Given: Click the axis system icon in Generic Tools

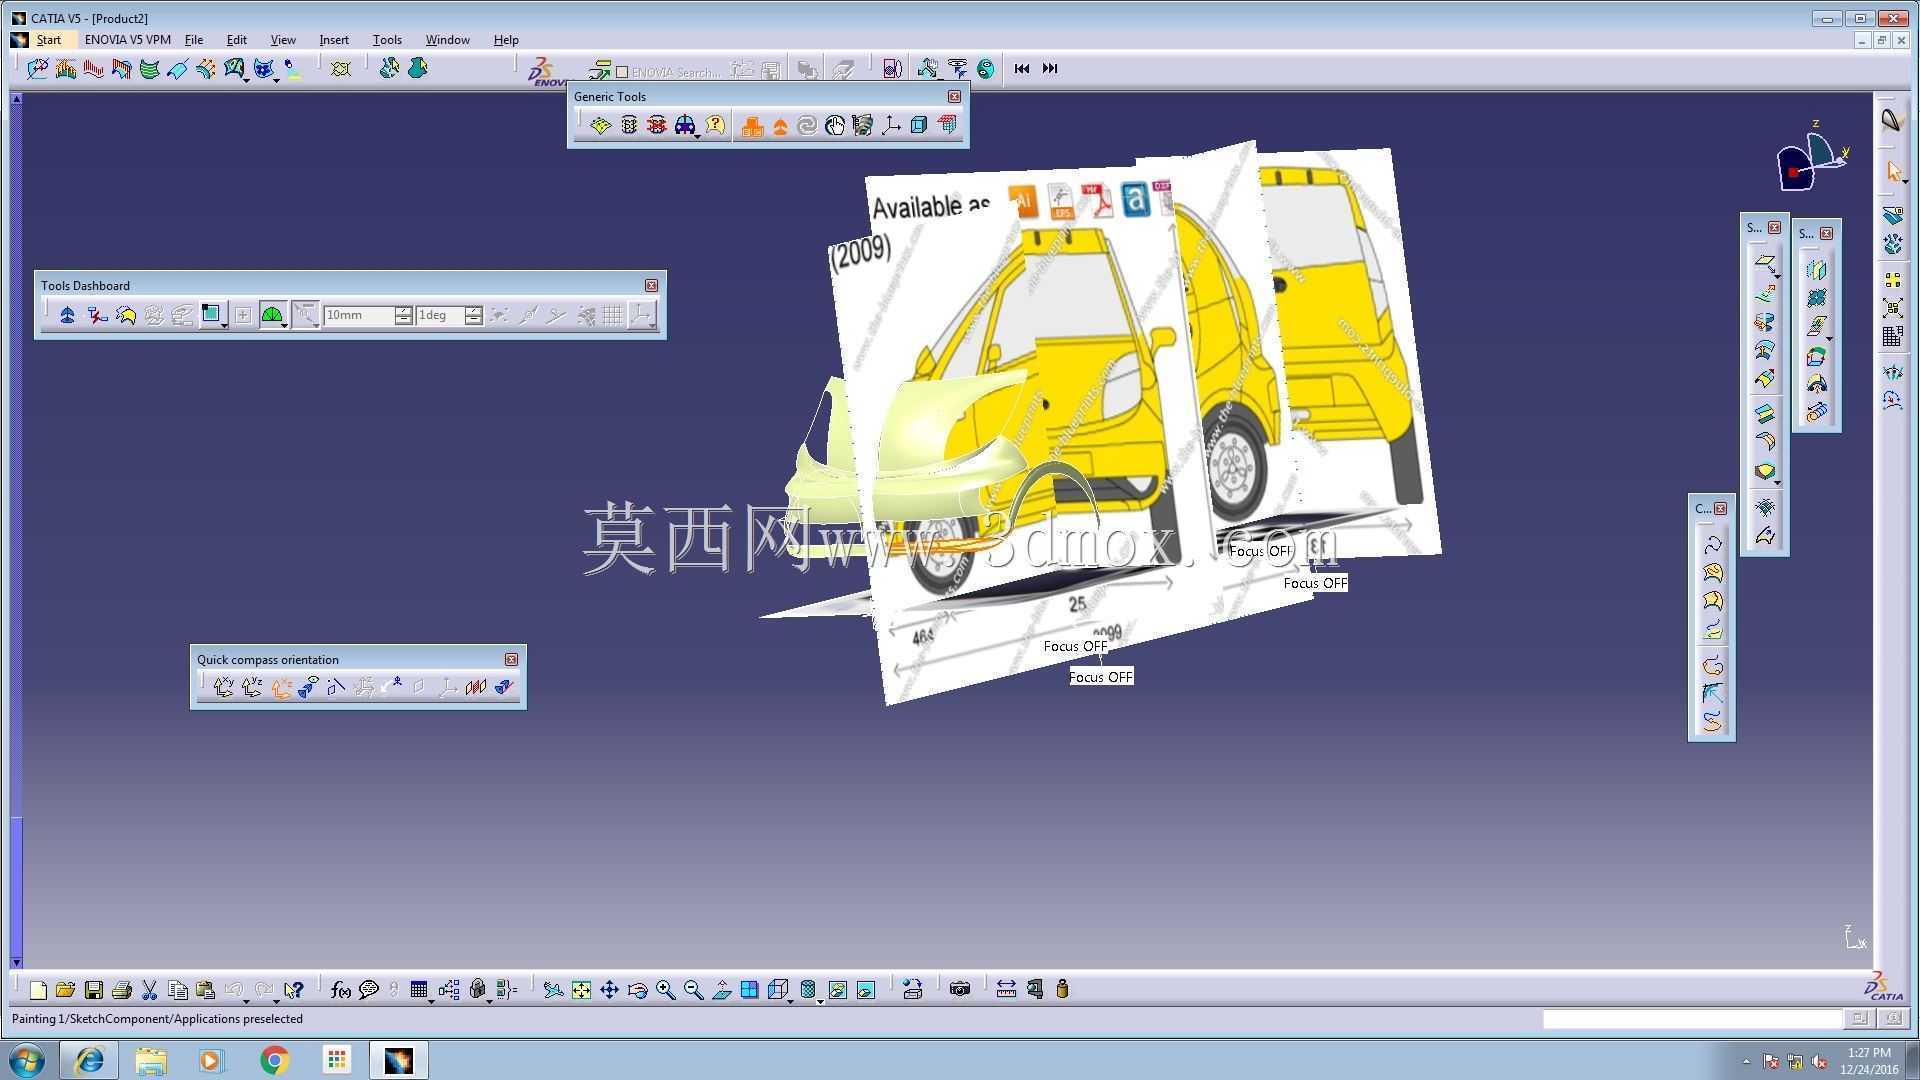Looking at the screenshot, I should 891,125.
